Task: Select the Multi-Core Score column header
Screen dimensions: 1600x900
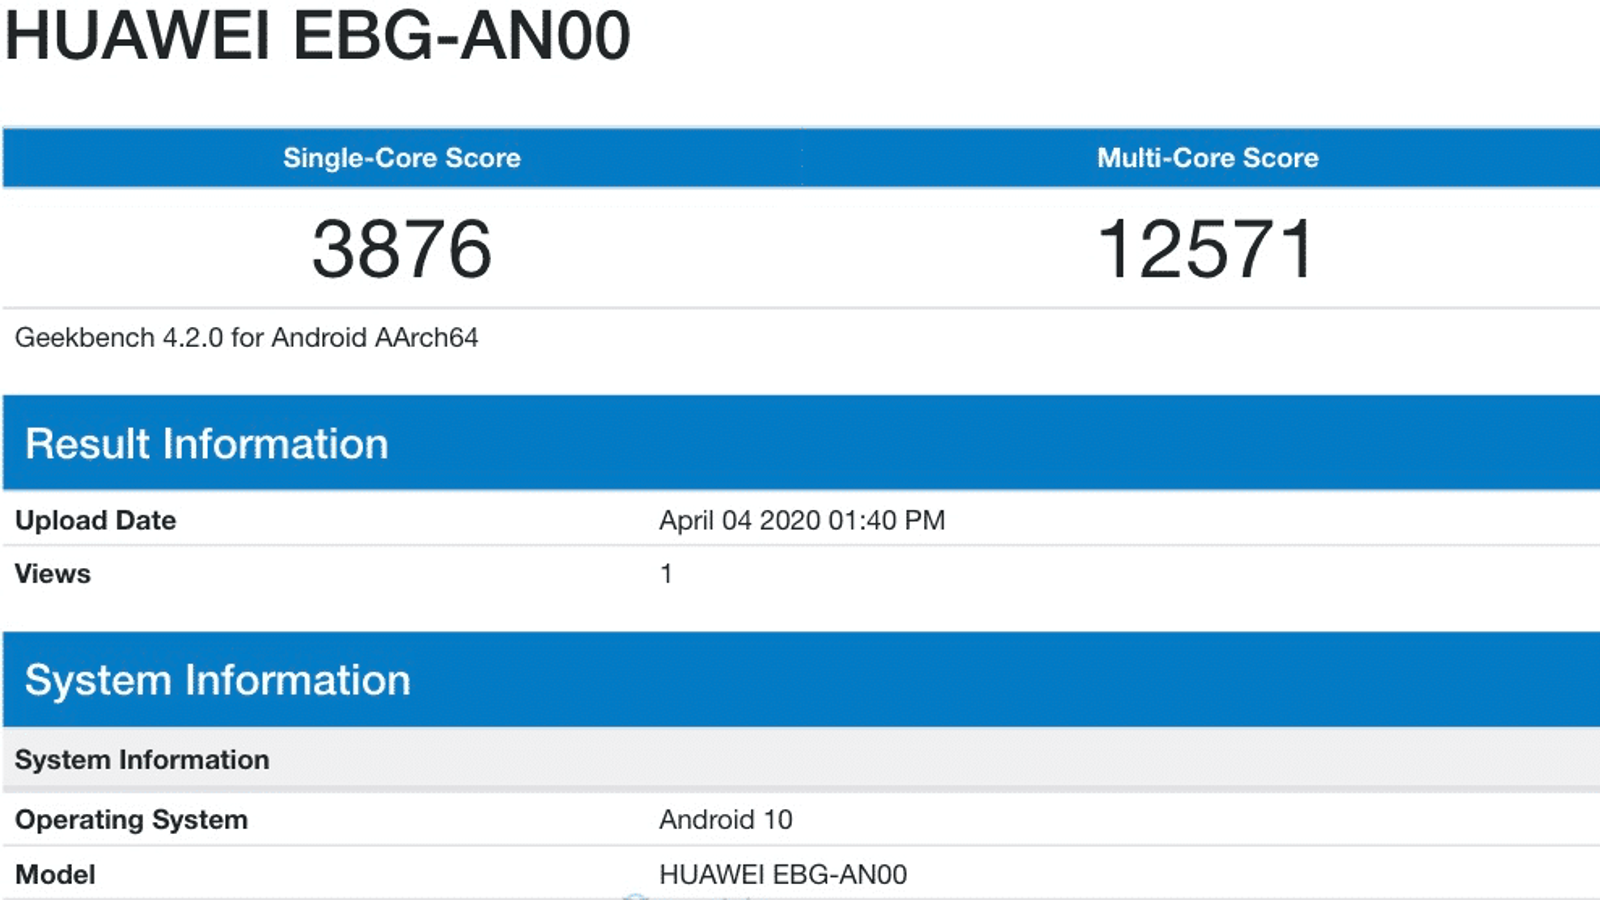Action: pyautogui.click(x=1207, y=158)
